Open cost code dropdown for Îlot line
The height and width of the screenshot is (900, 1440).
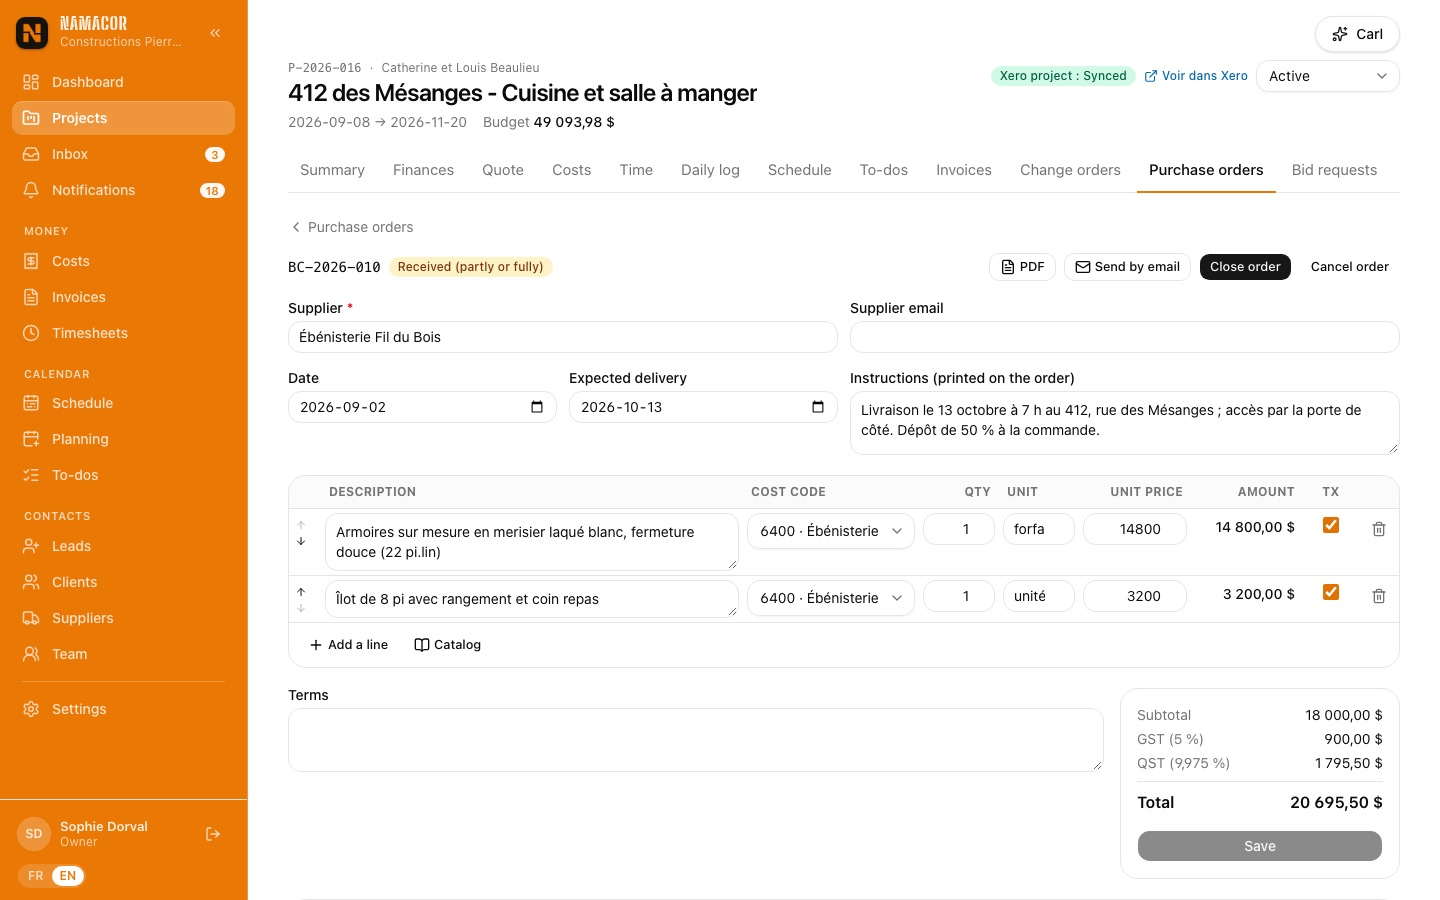[x=831, y=598]
